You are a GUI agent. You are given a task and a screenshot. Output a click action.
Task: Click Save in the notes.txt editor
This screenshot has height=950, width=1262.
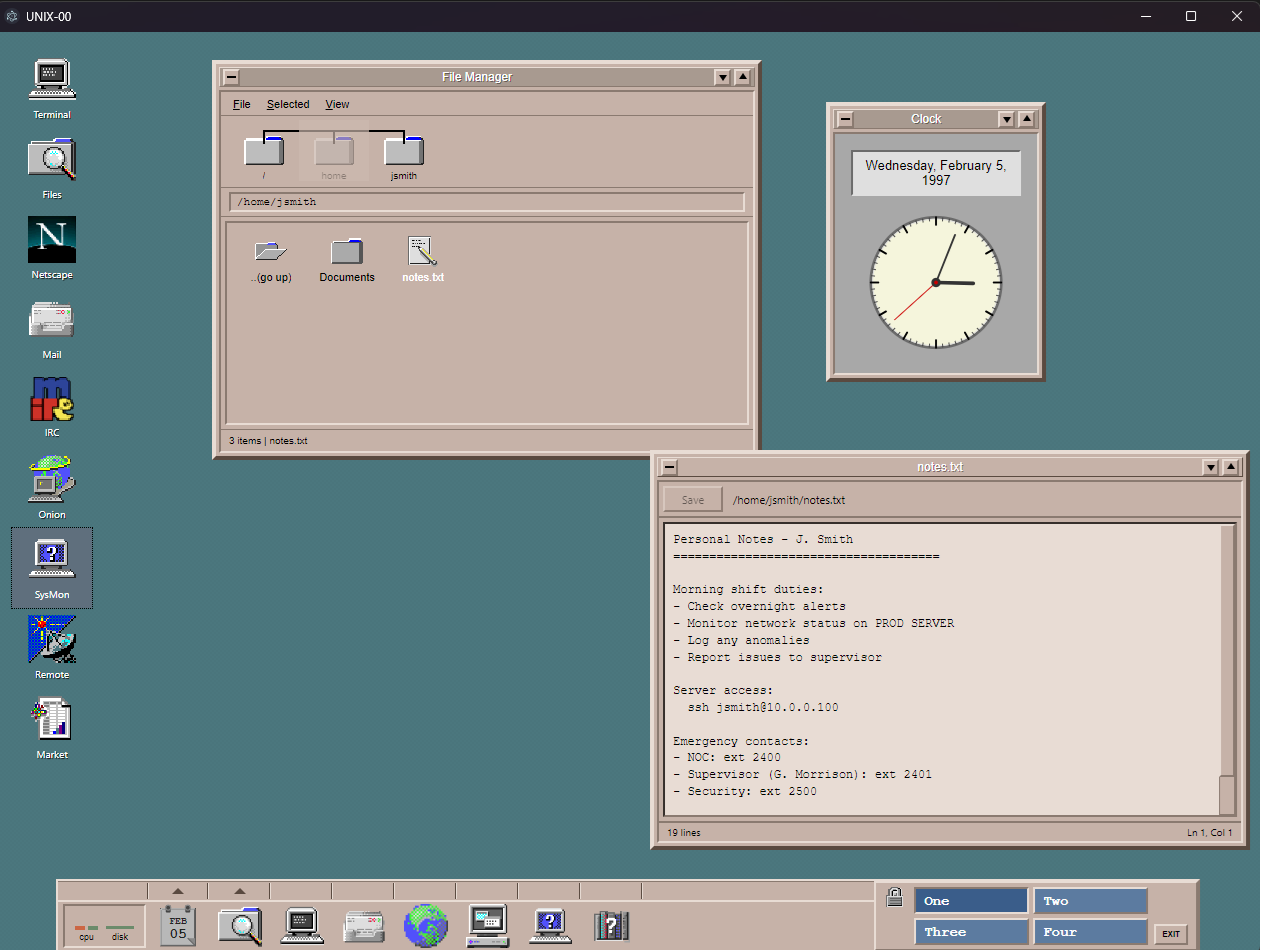(x=692, y=499)
